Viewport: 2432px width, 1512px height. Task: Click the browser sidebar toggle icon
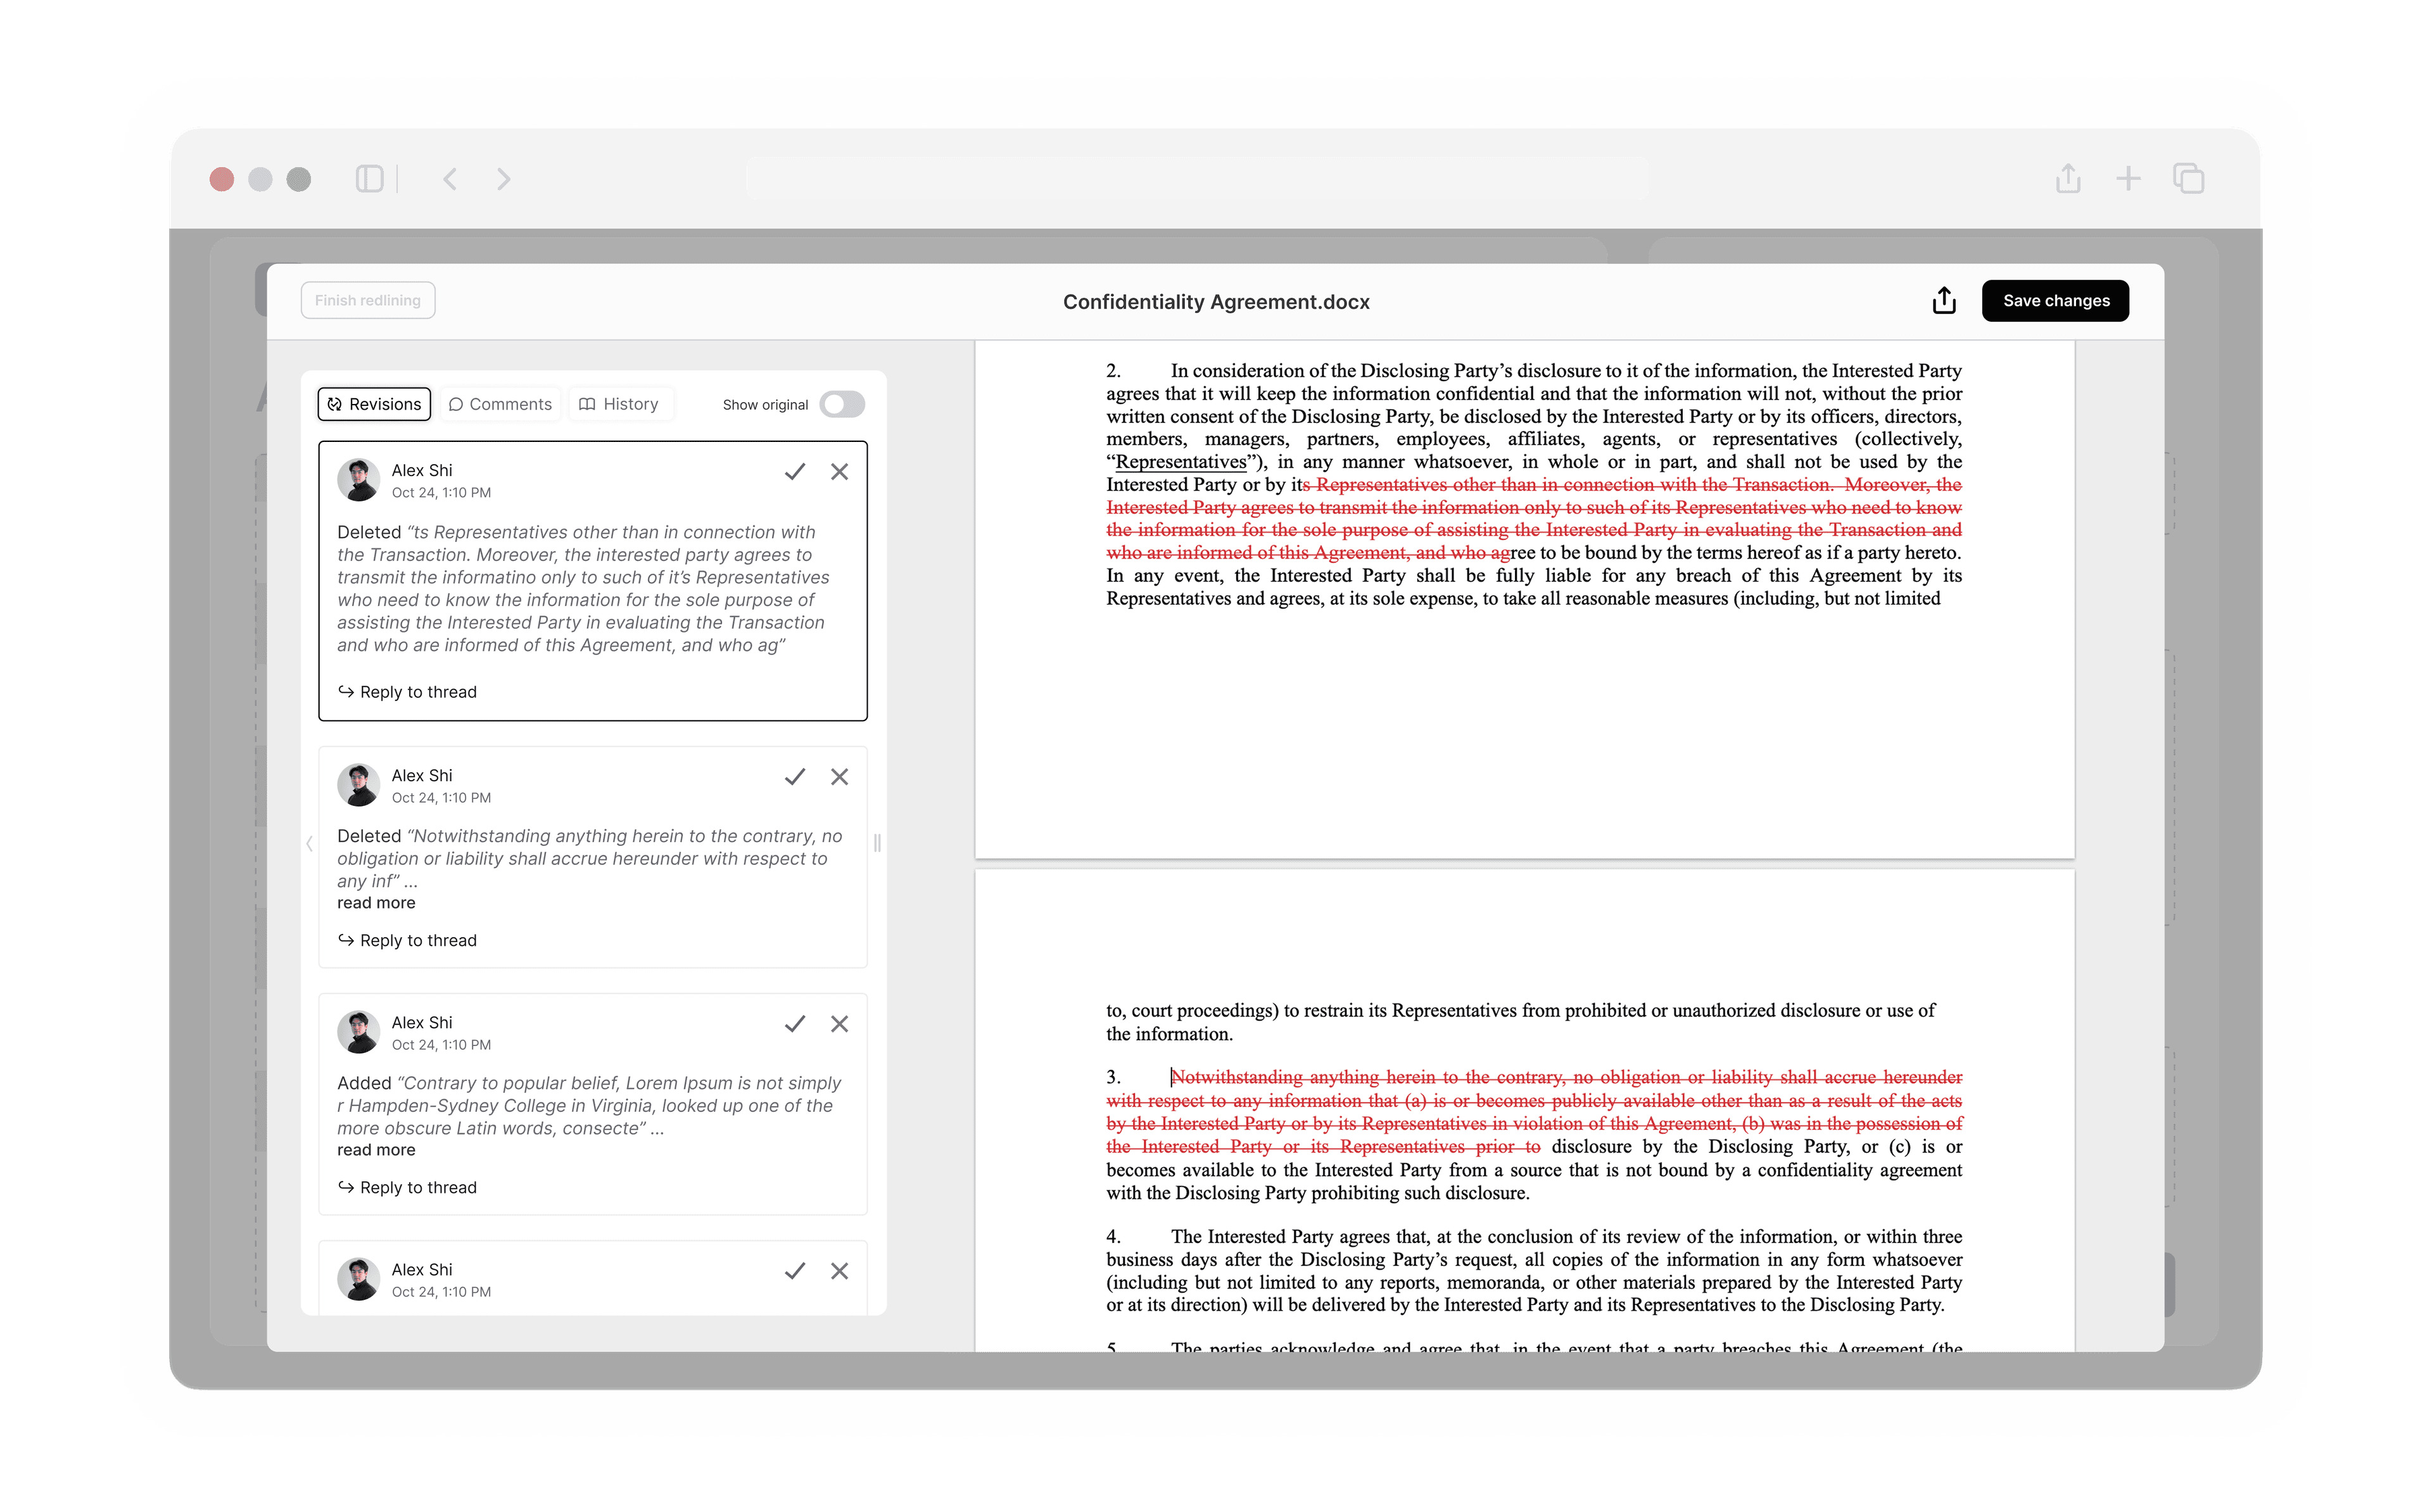pyautogui.click(x=369, y=179)
